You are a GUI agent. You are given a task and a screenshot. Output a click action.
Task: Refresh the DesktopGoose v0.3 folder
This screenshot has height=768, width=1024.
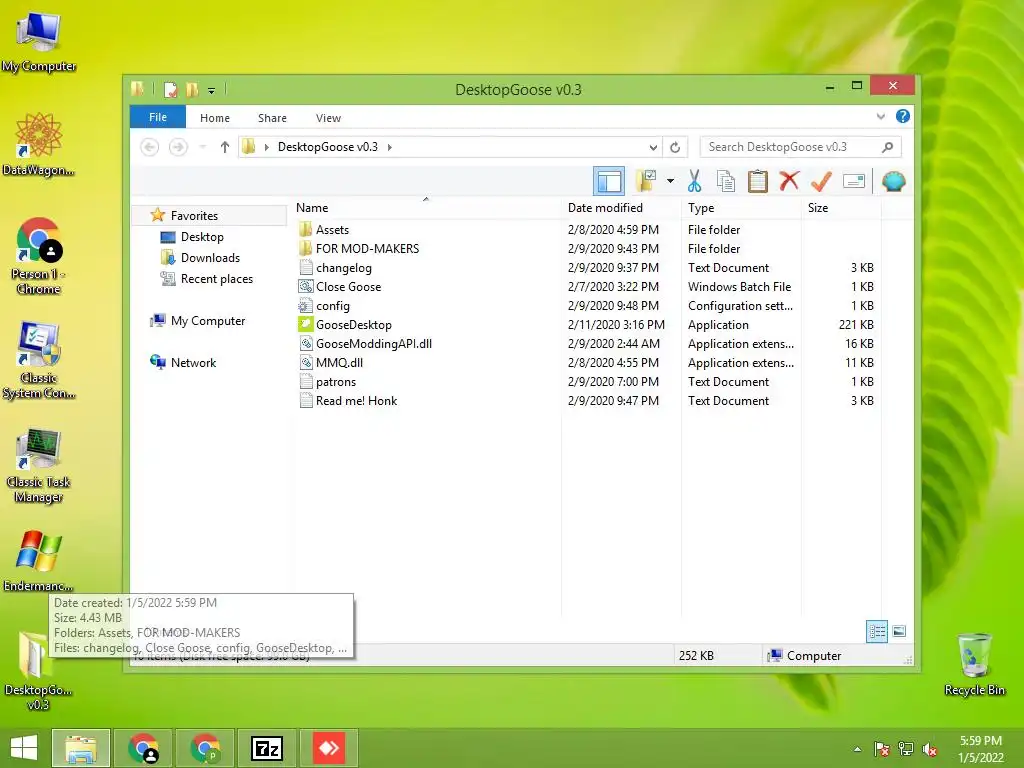[x=675, y=147]
